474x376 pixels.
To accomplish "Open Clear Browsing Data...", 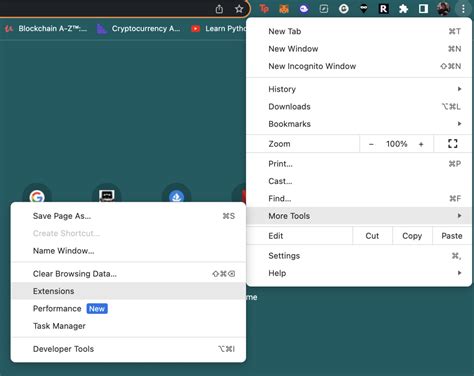I will click(x=129, y=274).
